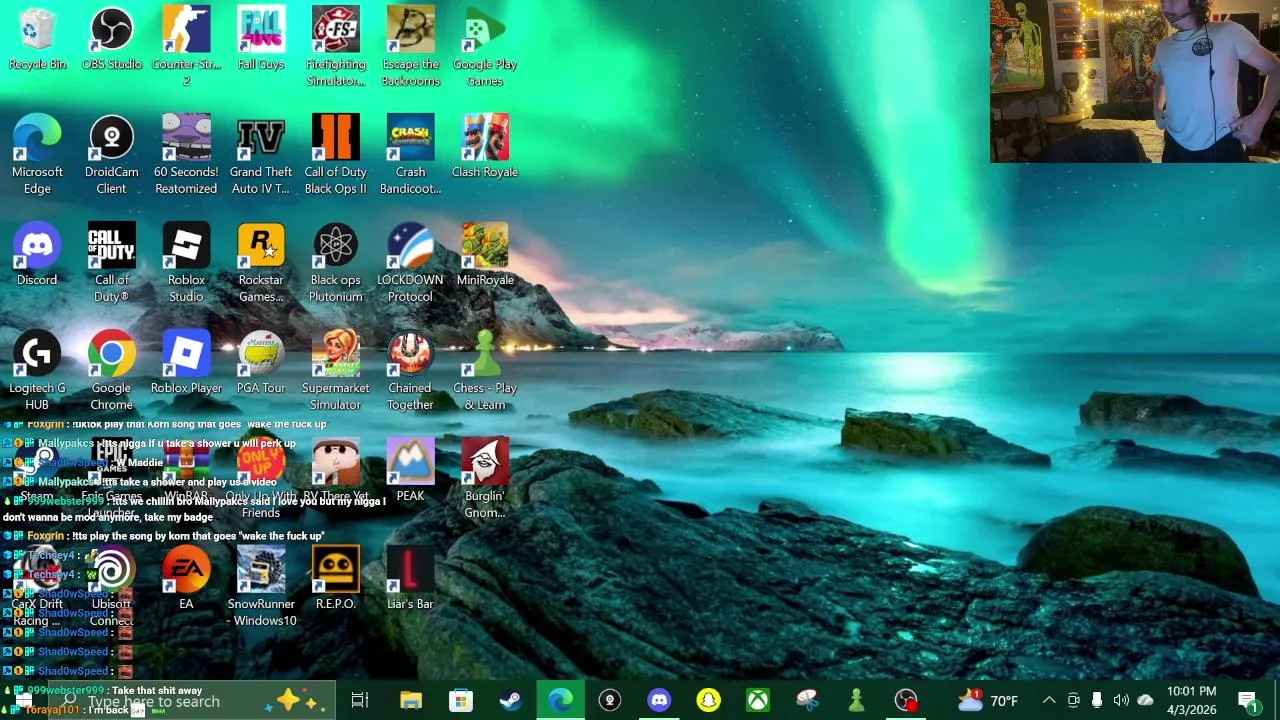Viewport: 1280px width, 720px height.
Task: Select the MiniRoyale desktop shortcut
Action: pyautogui.click(x=485, y=255)
